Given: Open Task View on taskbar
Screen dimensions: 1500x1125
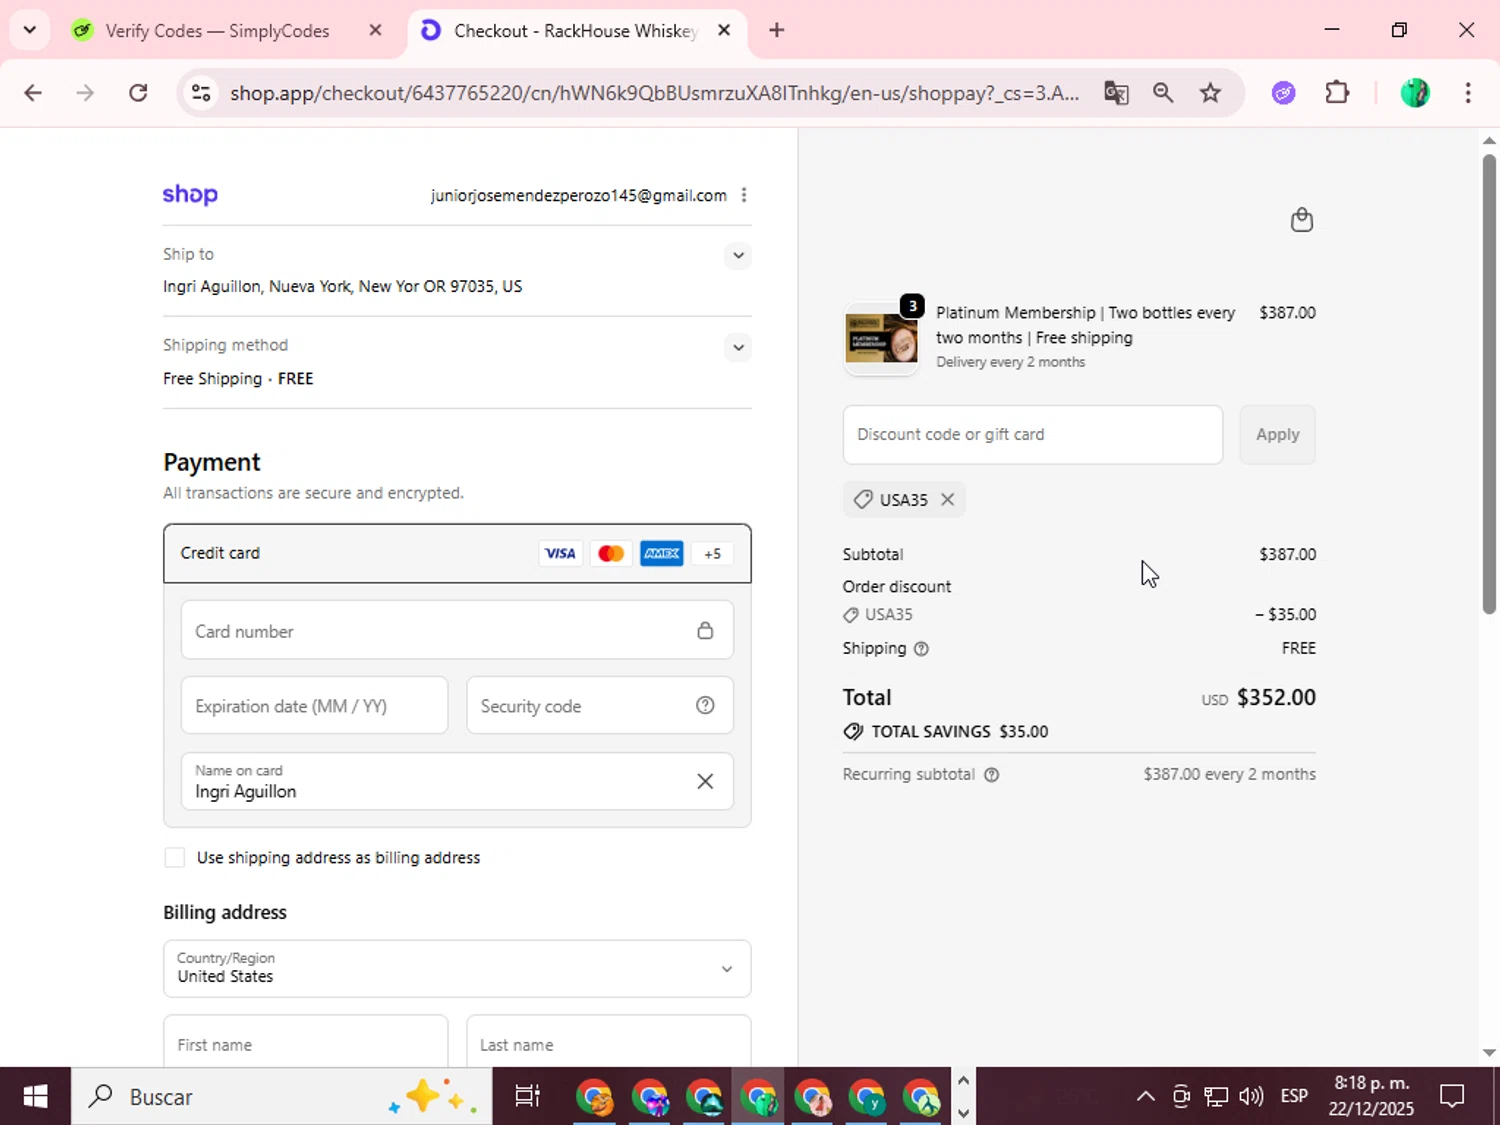Looking at the screenshot, I should coord(527,1096).
